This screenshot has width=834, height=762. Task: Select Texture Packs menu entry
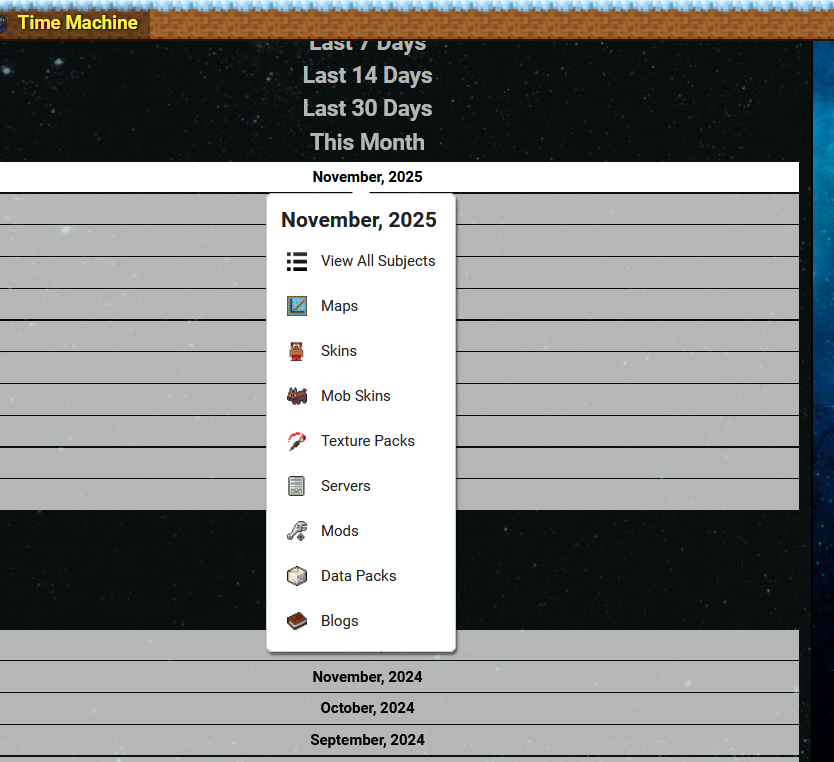tap(368, 441)
